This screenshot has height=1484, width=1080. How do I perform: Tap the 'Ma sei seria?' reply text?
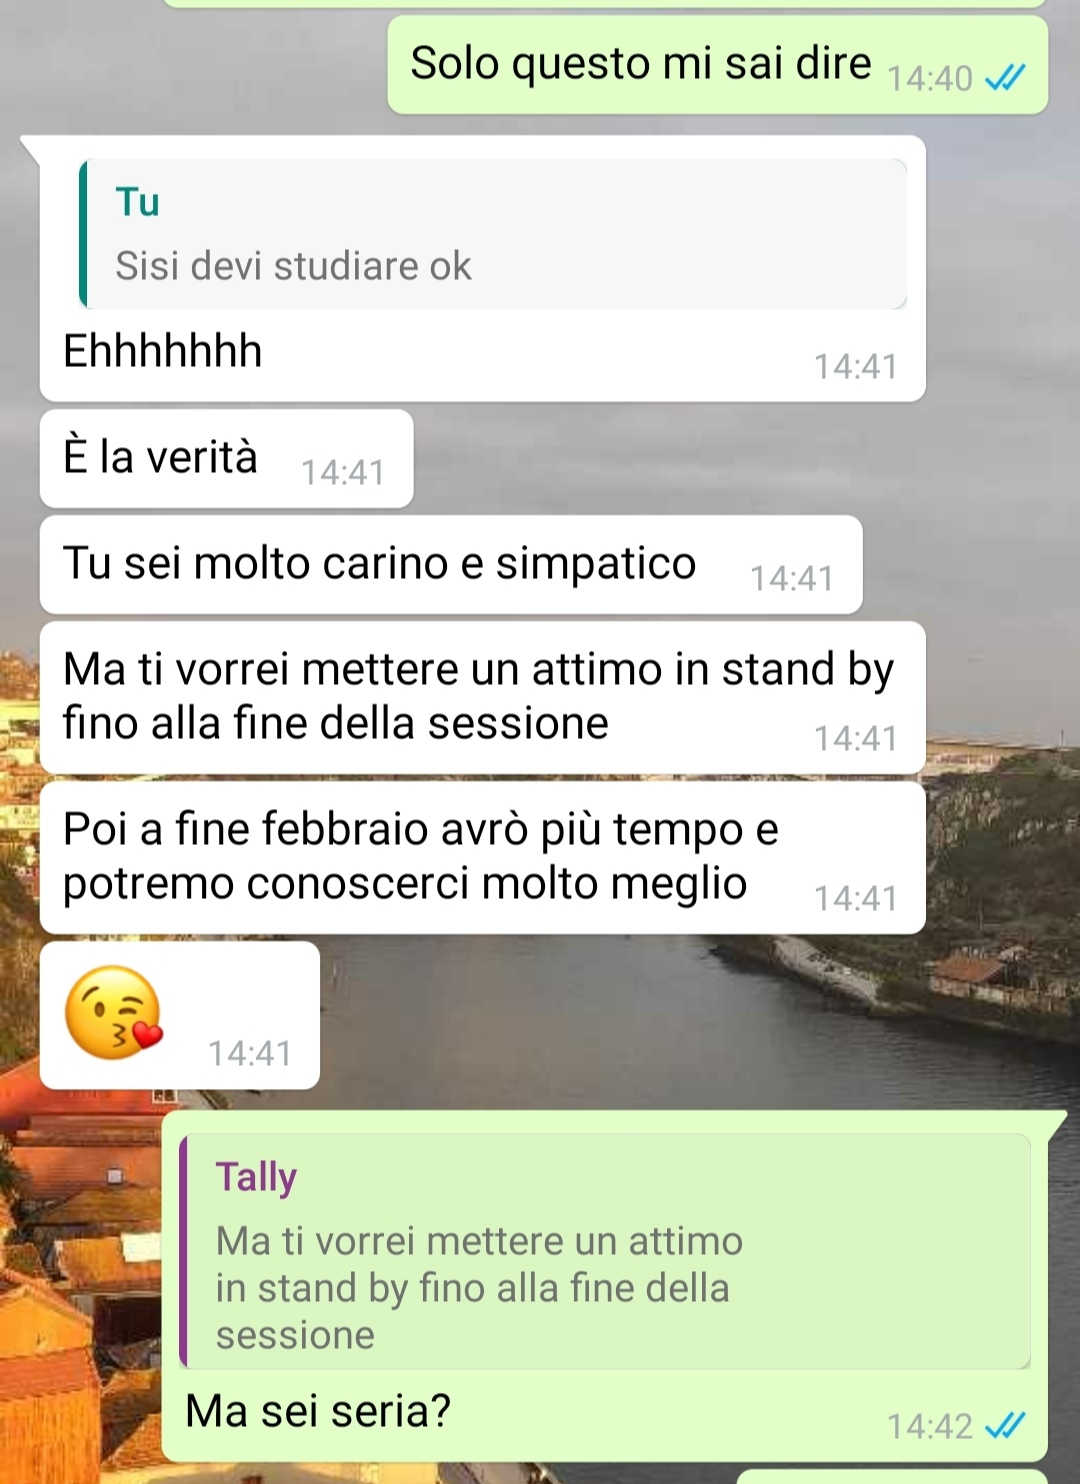pos(318,1412)
